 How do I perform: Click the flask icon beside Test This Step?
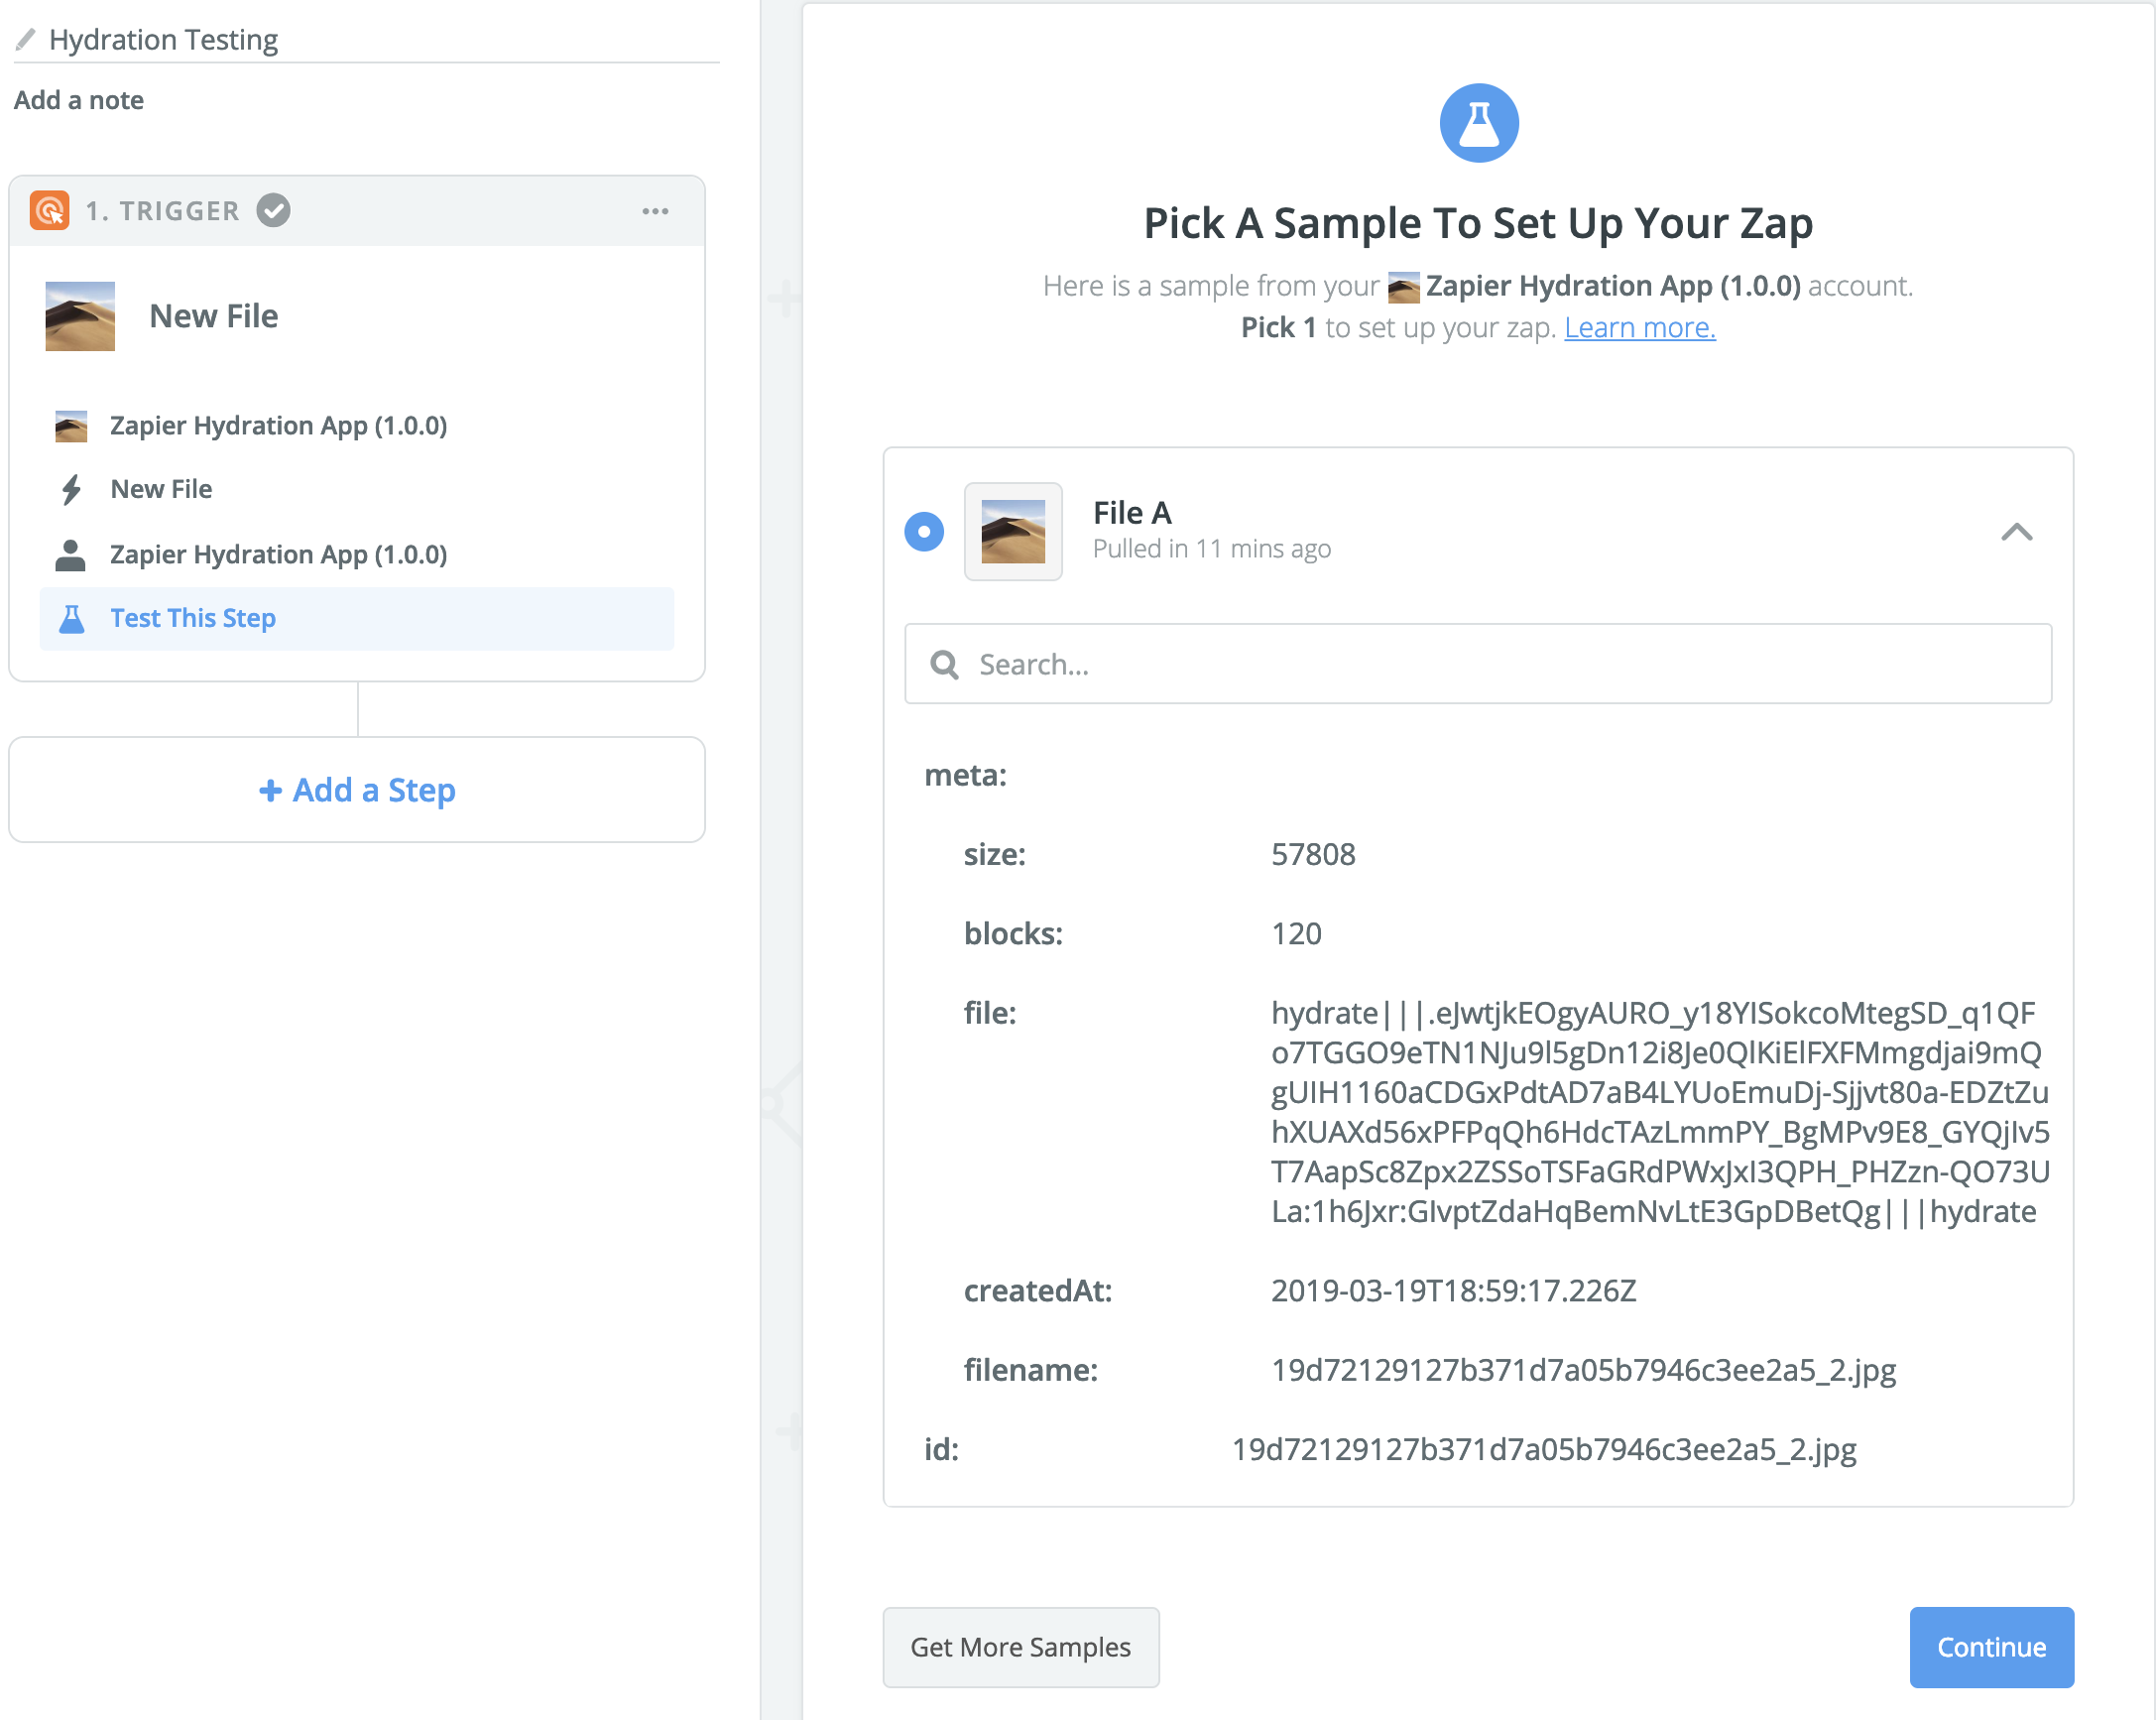(72, 619)
